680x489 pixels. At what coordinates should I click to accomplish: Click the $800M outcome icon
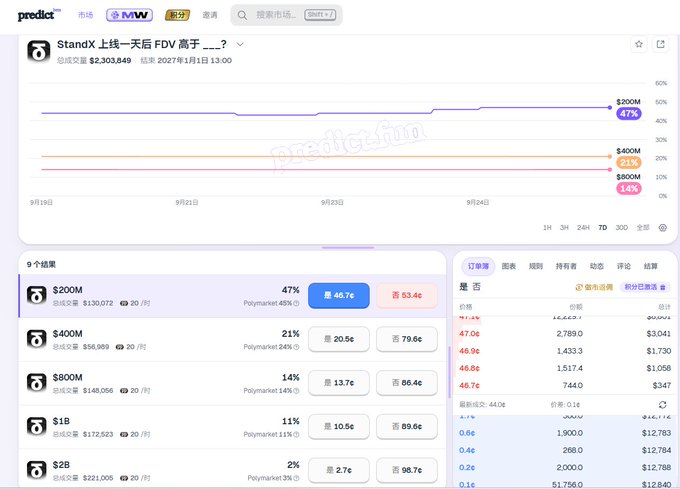(x=36, y=383)
